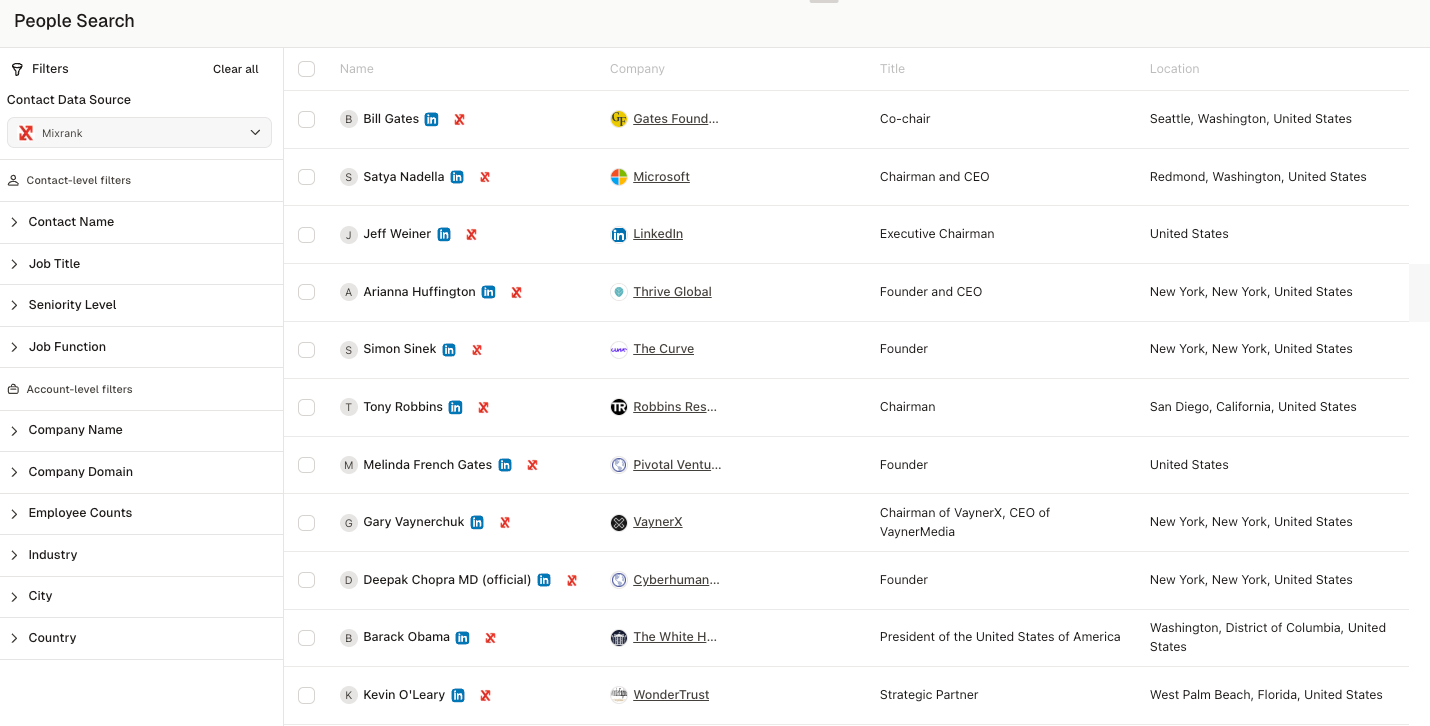Click the Microsoft company logo
Viewport: 1430px width, 726px height.
(619, 177)
